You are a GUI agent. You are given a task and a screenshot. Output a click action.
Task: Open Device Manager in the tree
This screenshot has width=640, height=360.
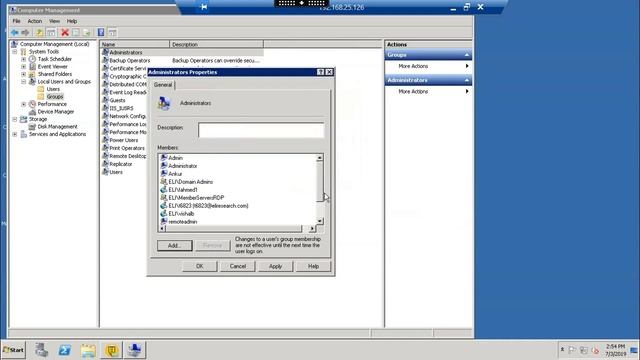(56, 111)
